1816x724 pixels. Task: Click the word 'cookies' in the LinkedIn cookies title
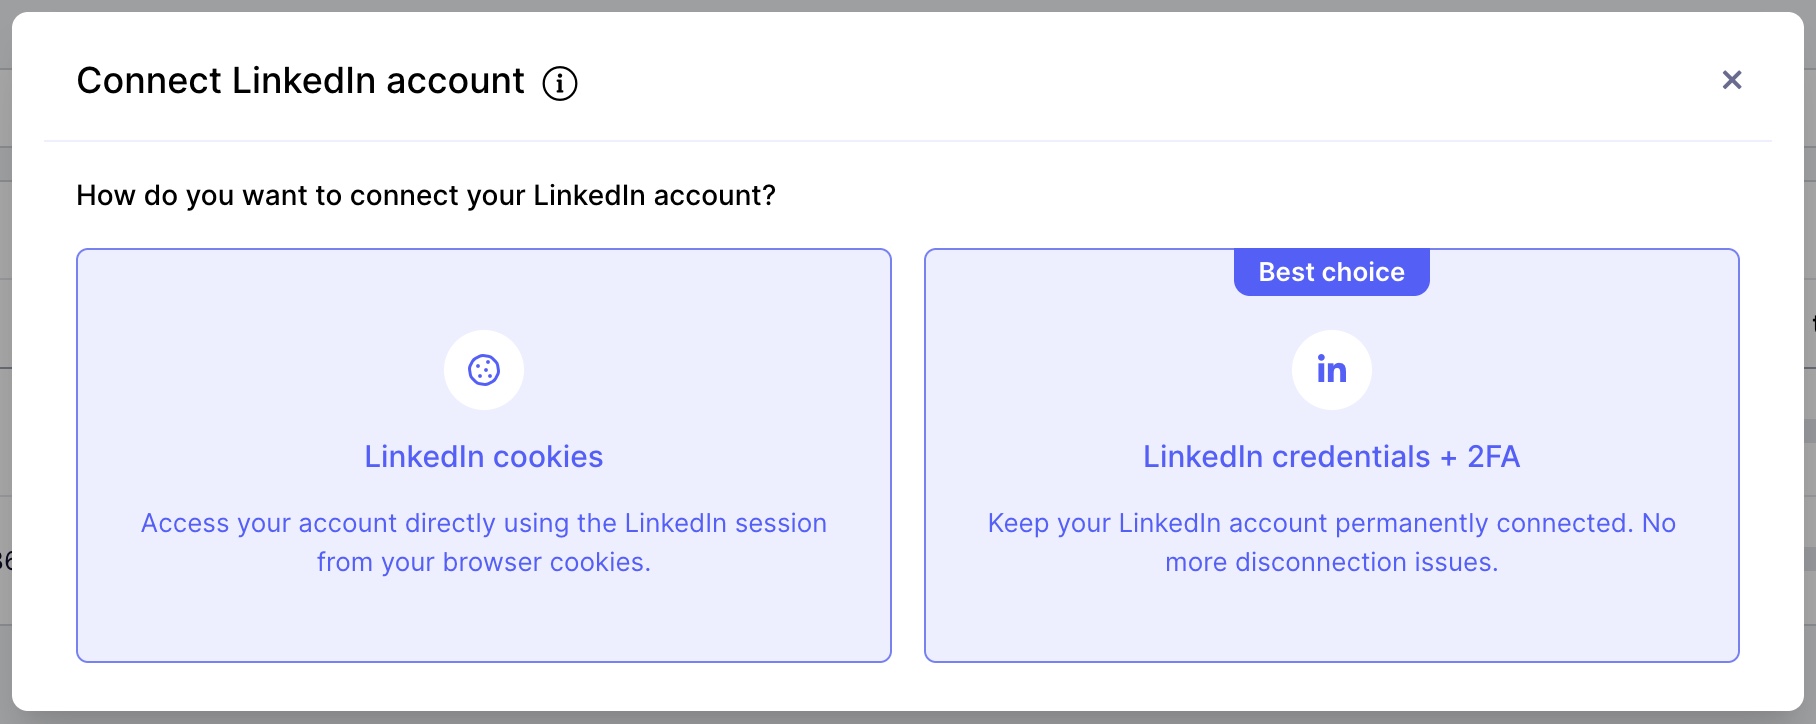coord(548,457)
